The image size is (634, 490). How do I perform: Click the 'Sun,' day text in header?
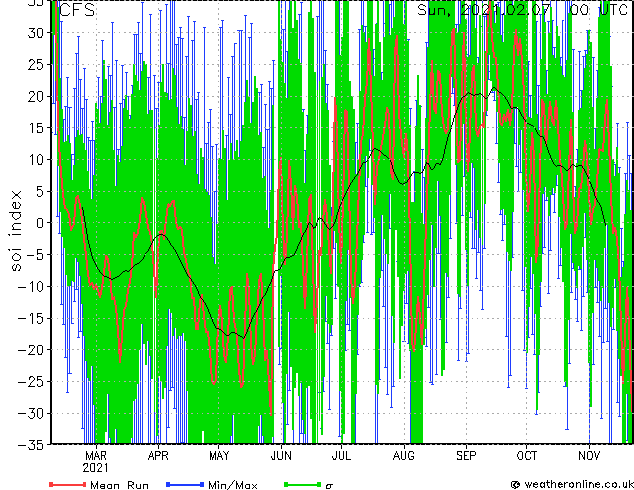coord(434,10)
